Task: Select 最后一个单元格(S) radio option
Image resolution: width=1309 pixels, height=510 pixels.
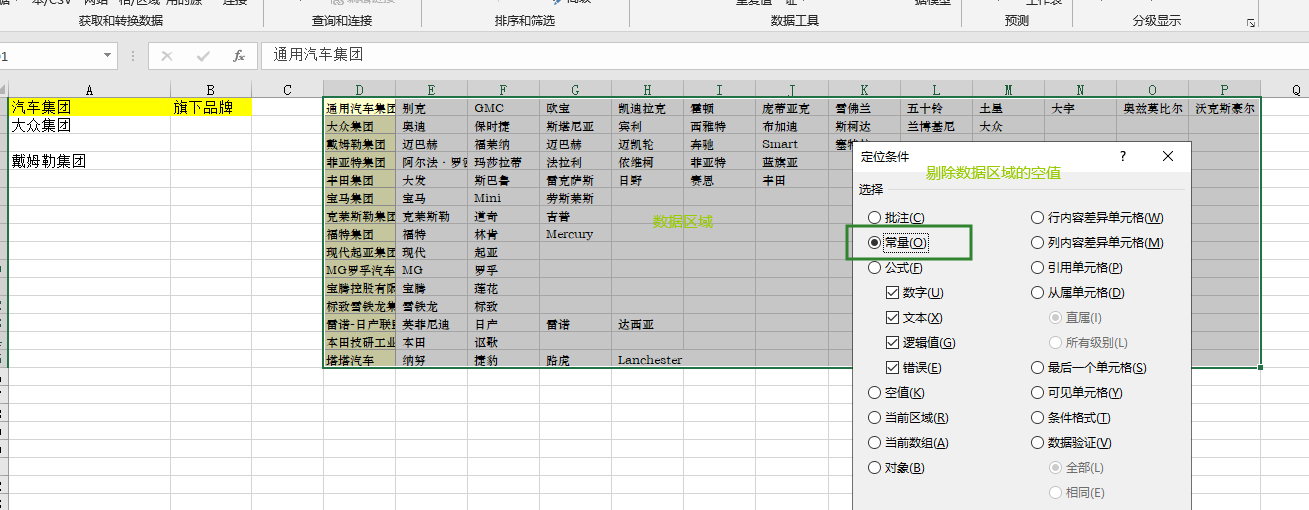Action: click(1090, 368)
